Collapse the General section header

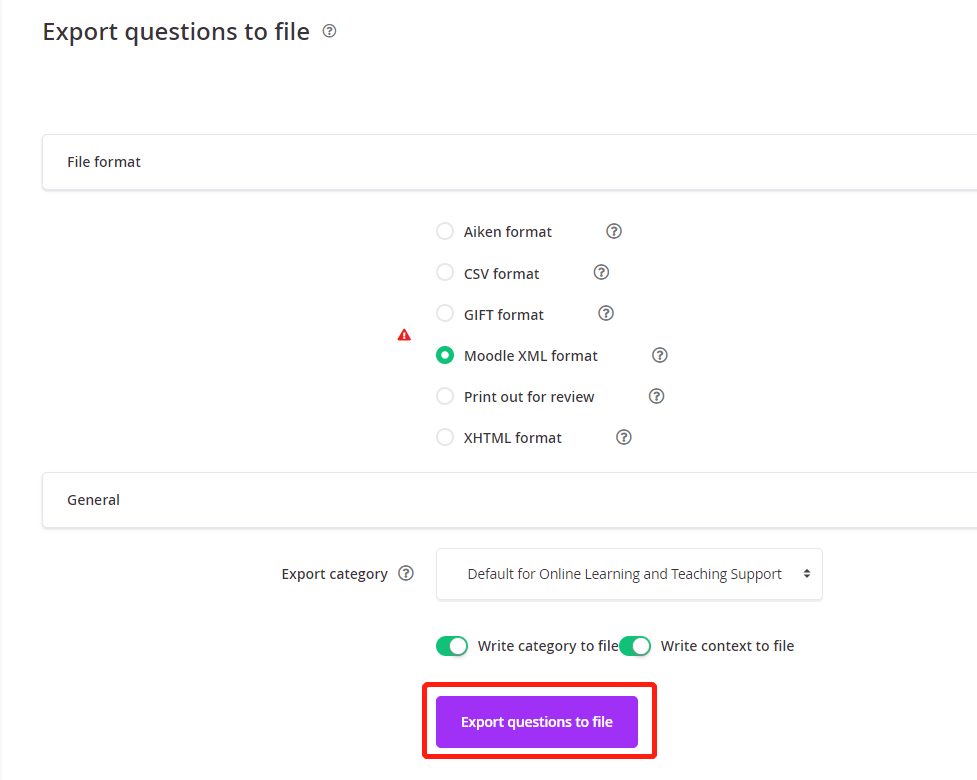[x=509, y=500]
